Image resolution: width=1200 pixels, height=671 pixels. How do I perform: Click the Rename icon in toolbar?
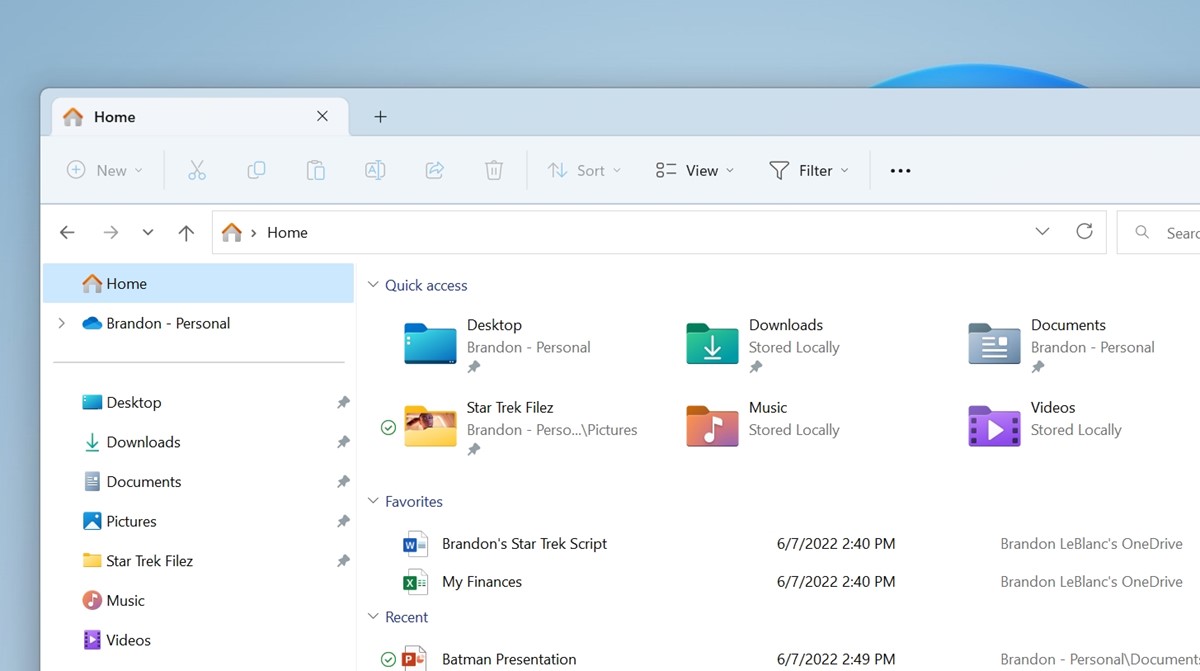pos(375,171)
